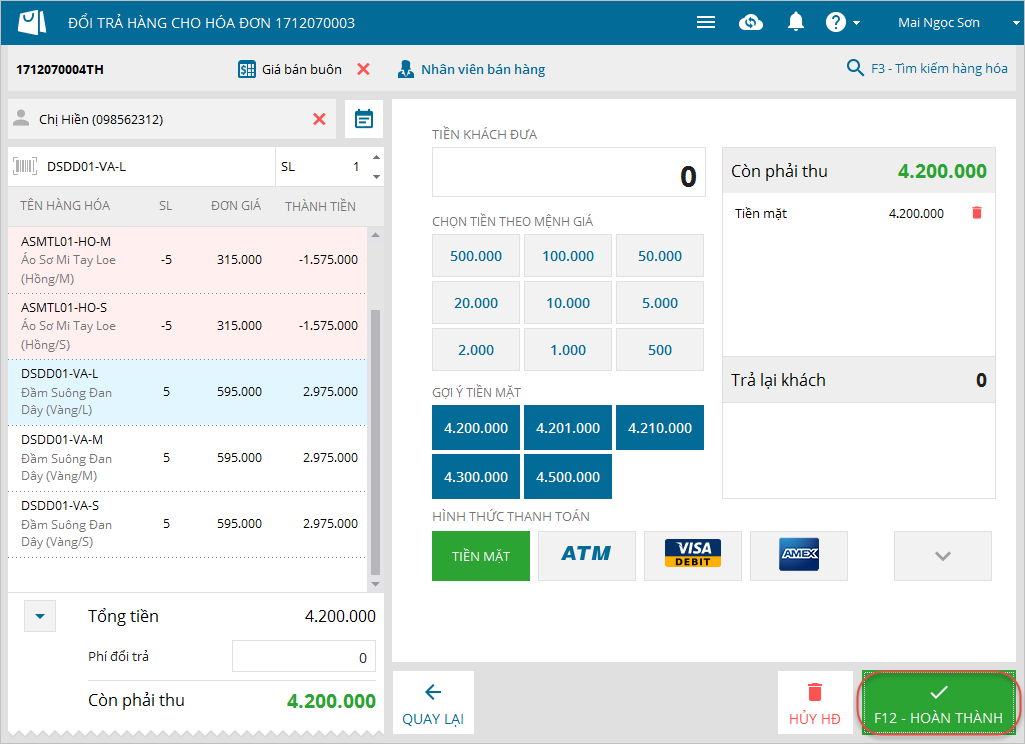Pick the 500.000 denomination

476,256
